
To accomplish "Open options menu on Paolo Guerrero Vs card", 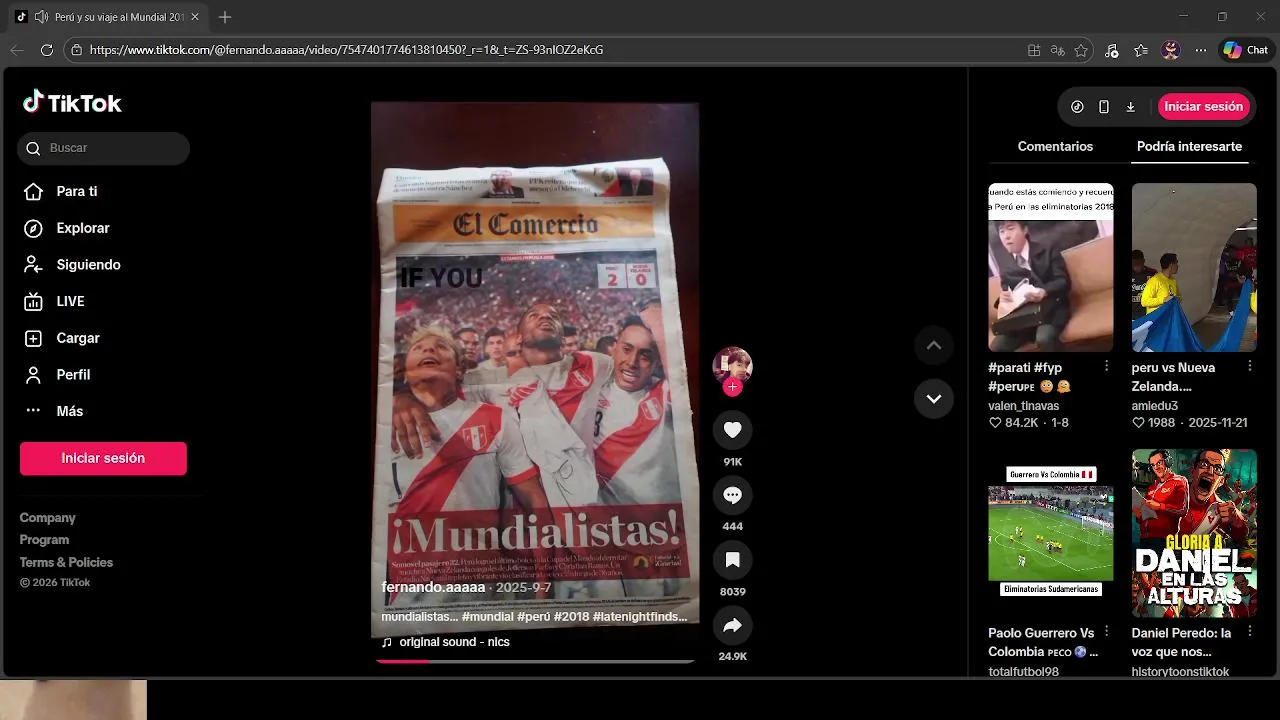I will [x=1106, y=633].
